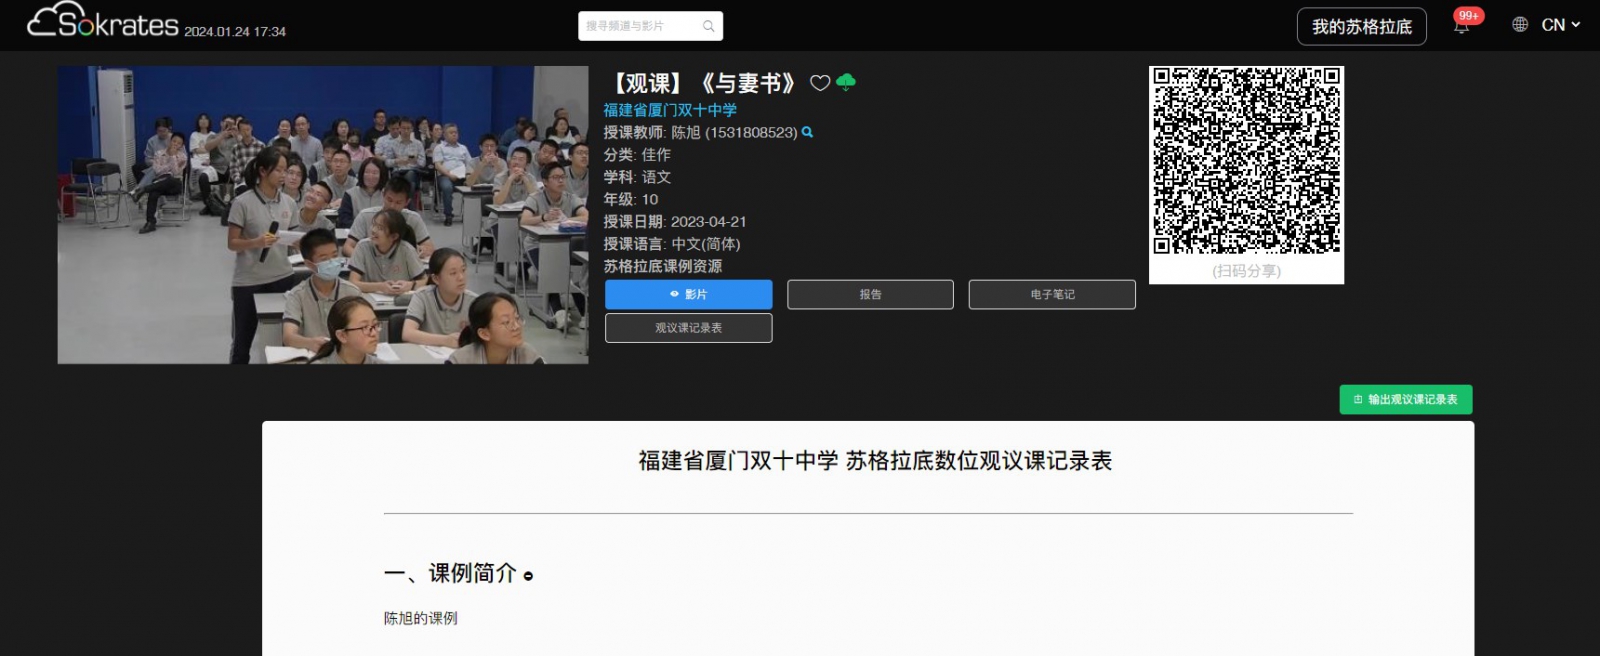
Task: Click the globe language icon
Action: point(1520,25)
